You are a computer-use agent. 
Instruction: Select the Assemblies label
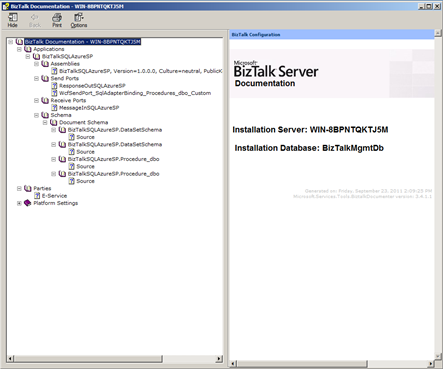(65, 64)
